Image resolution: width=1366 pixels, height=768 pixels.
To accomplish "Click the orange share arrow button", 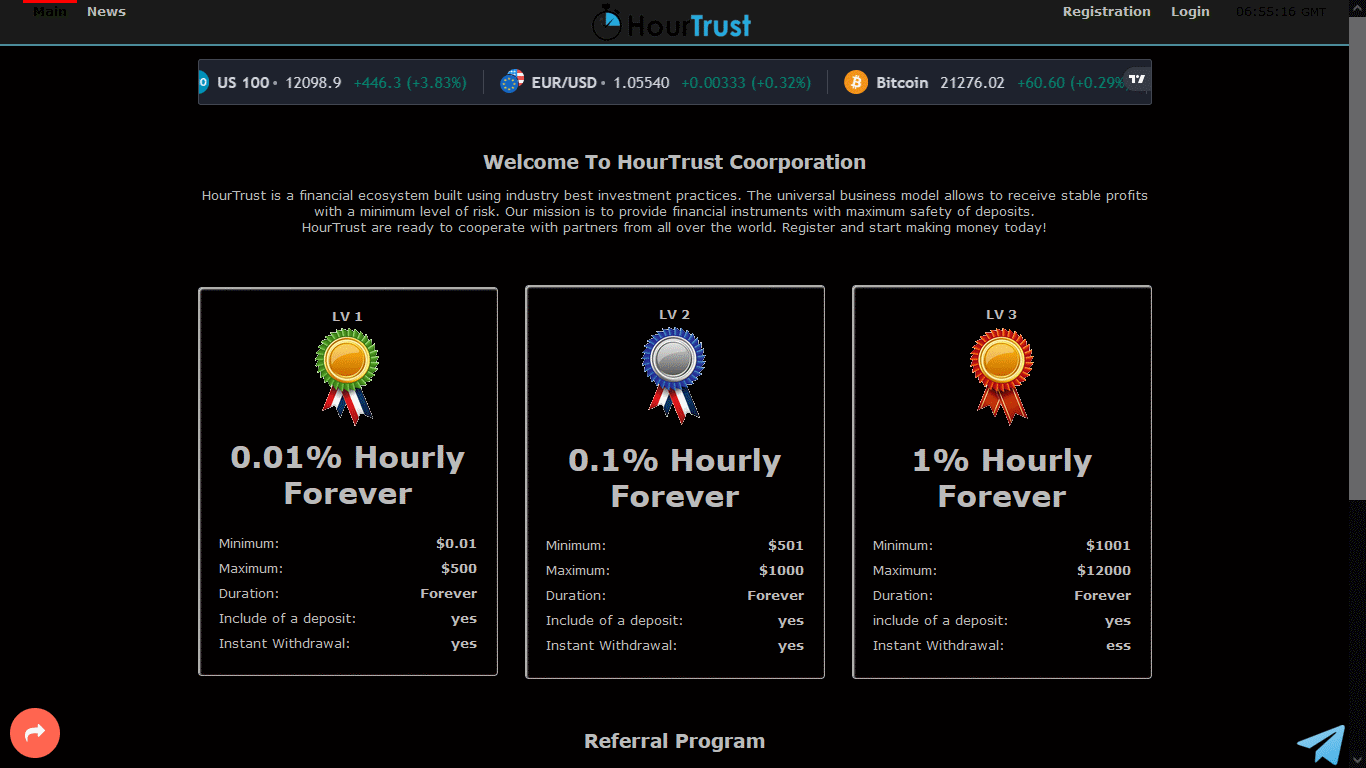I will [x=35, y=733].
